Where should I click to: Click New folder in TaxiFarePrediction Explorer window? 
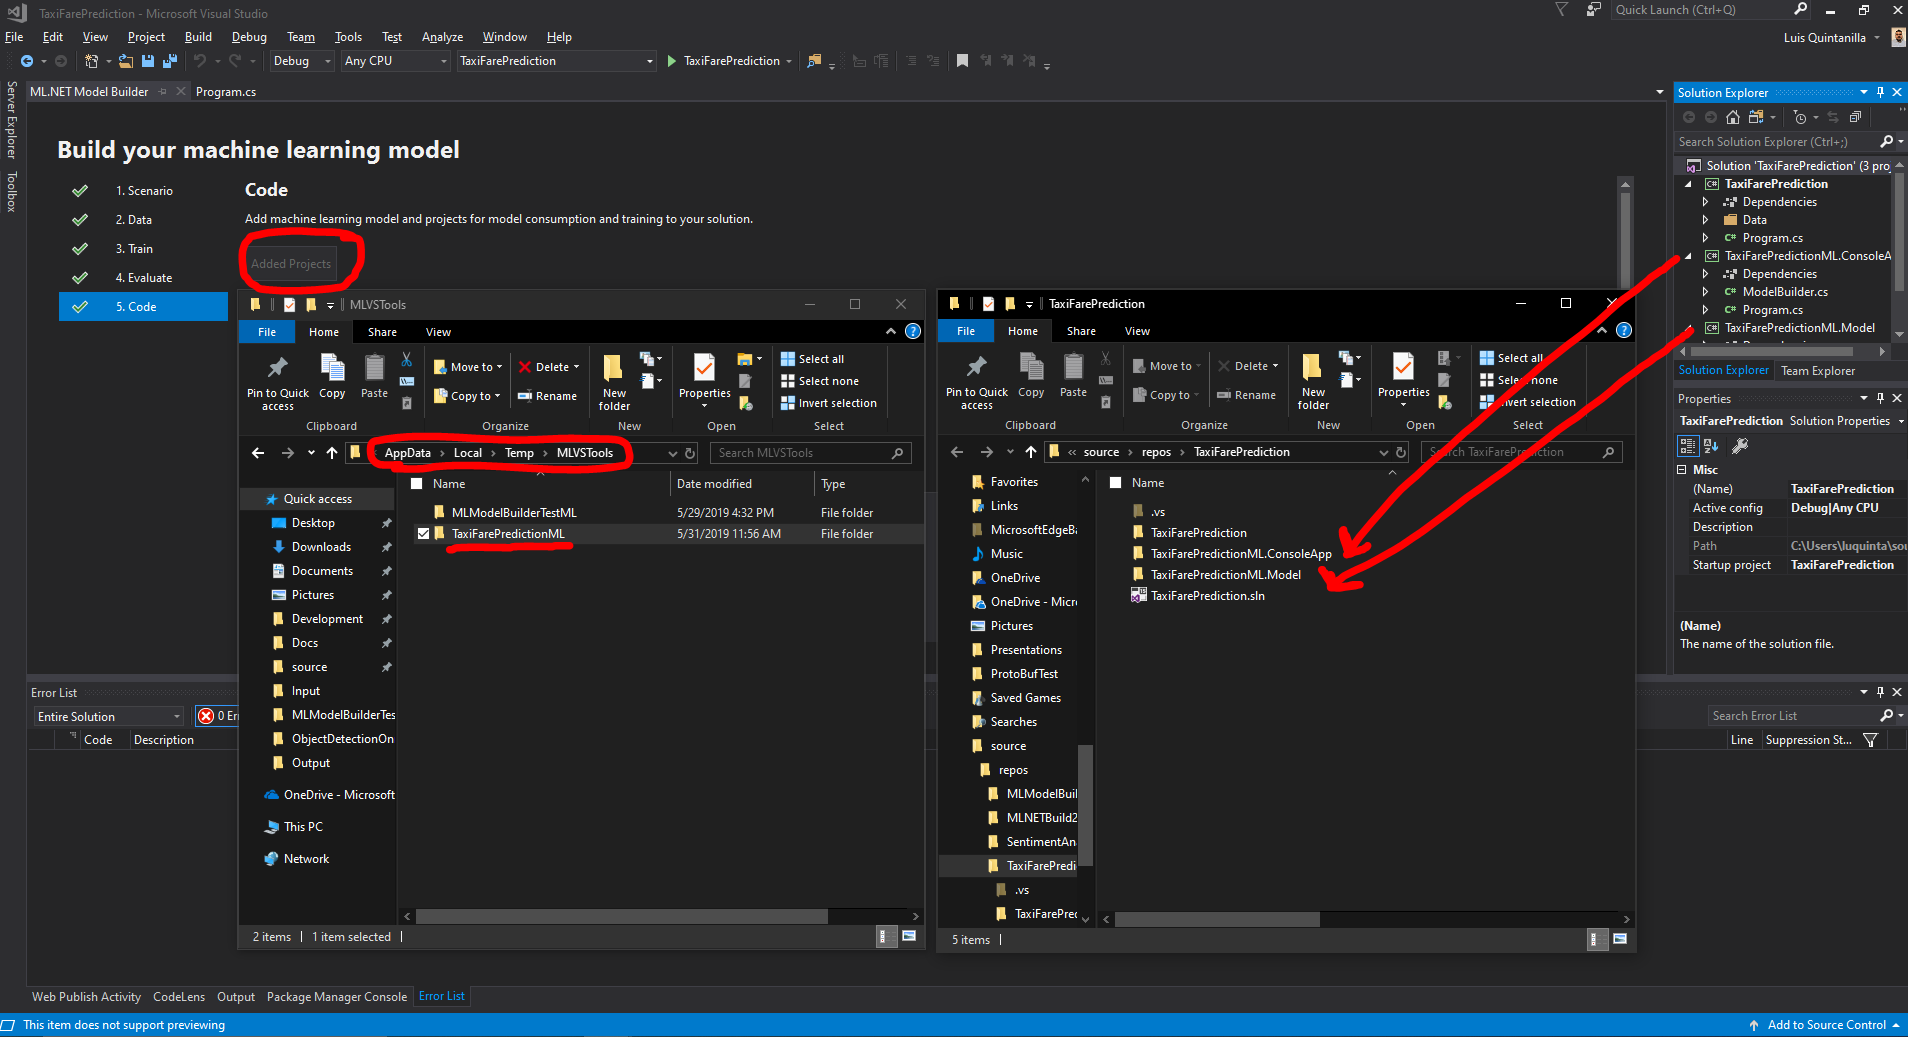pos(1313,381)
